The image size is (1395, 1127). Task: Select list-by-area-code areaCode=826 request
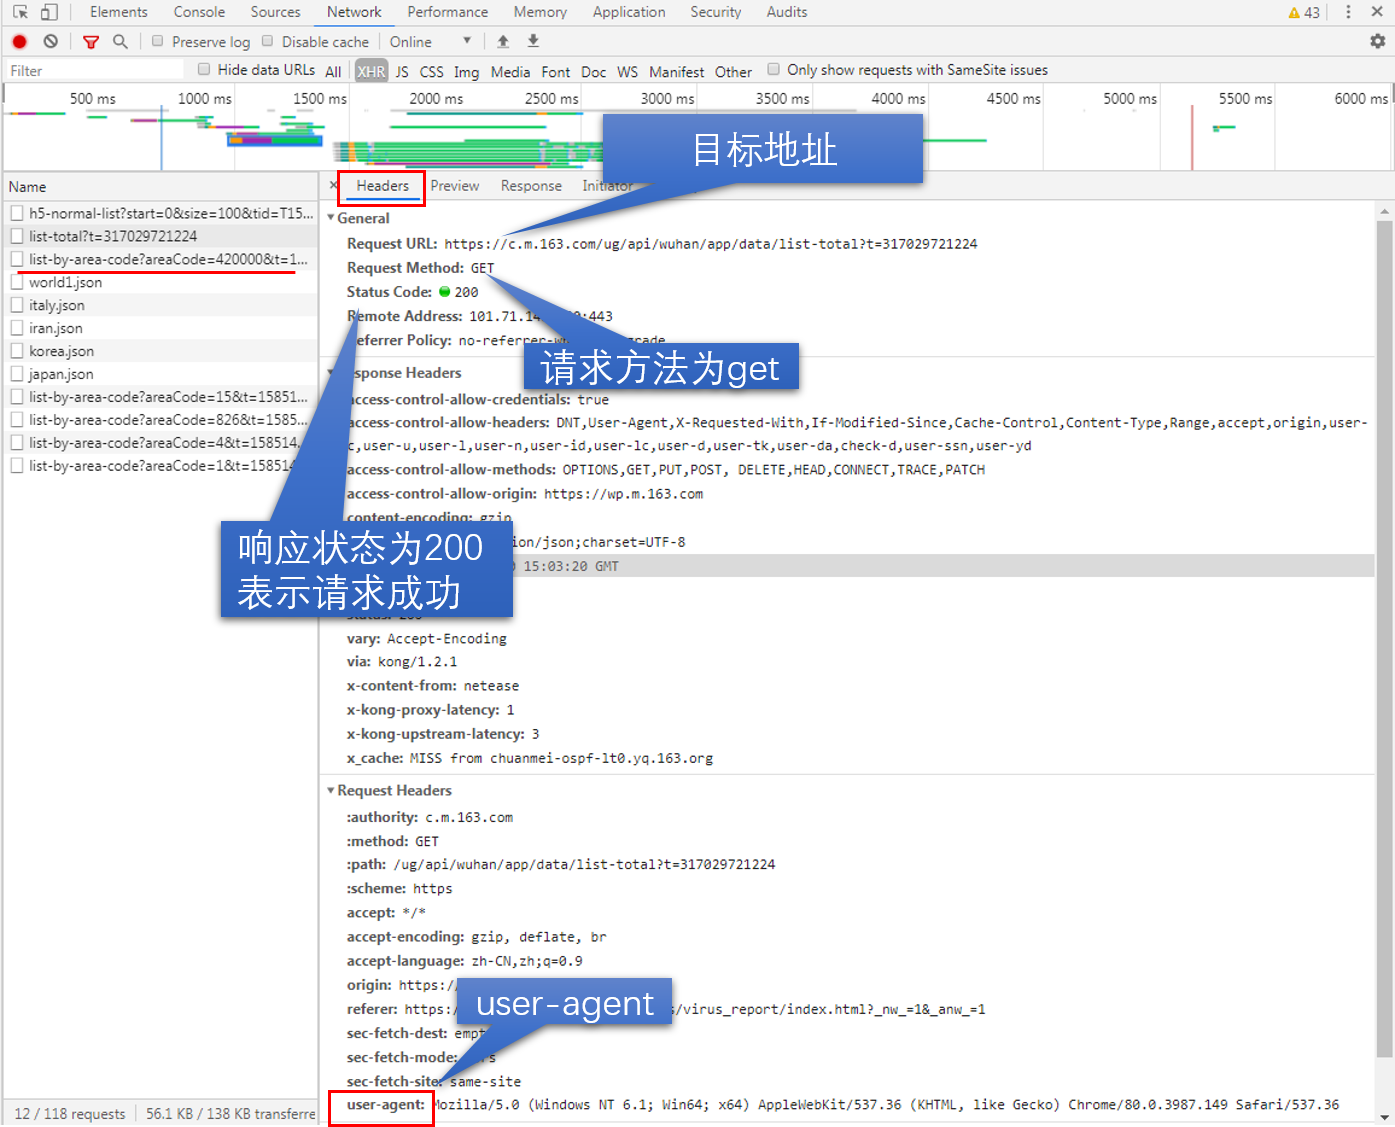coord(160,420)
